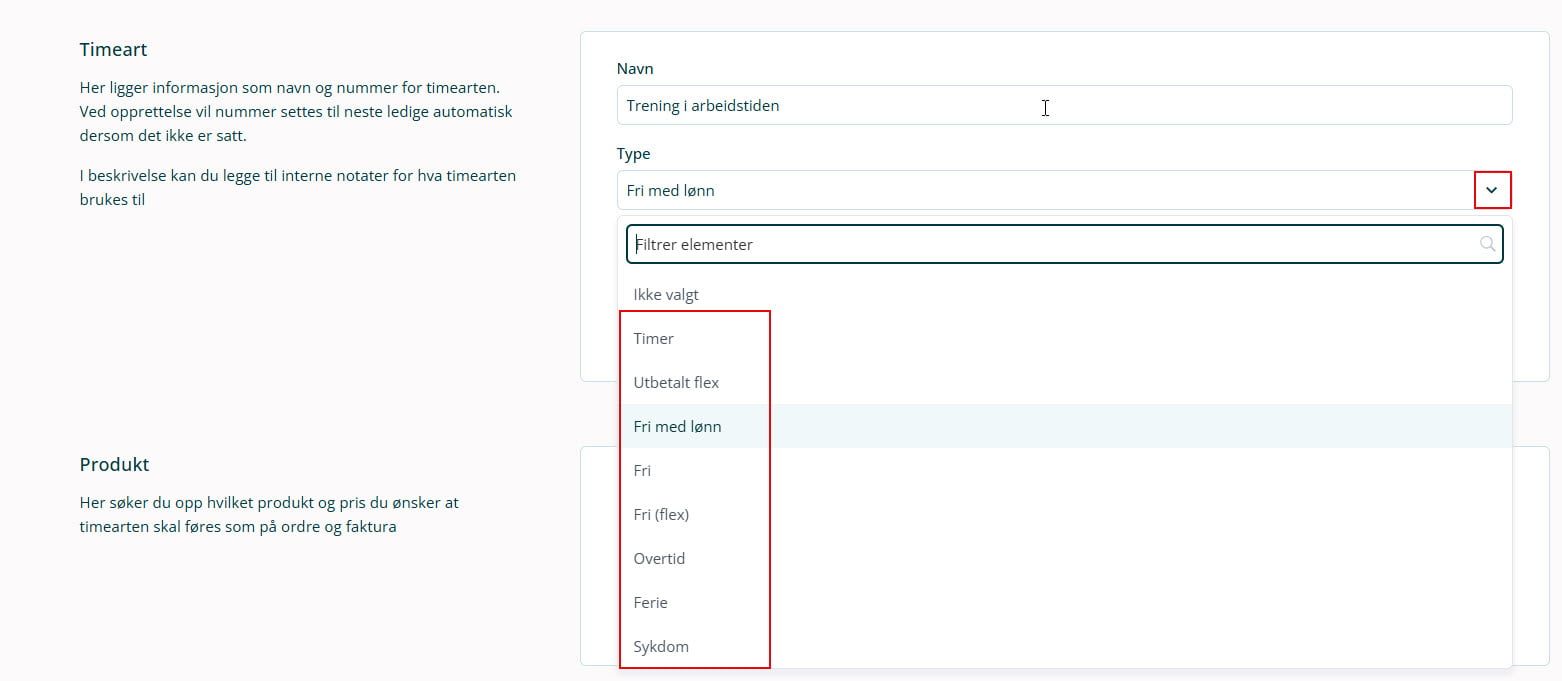Click the Type combo box showing Fri med lønn
This screenshot has height=681, width=1562.
[1040, 190]
